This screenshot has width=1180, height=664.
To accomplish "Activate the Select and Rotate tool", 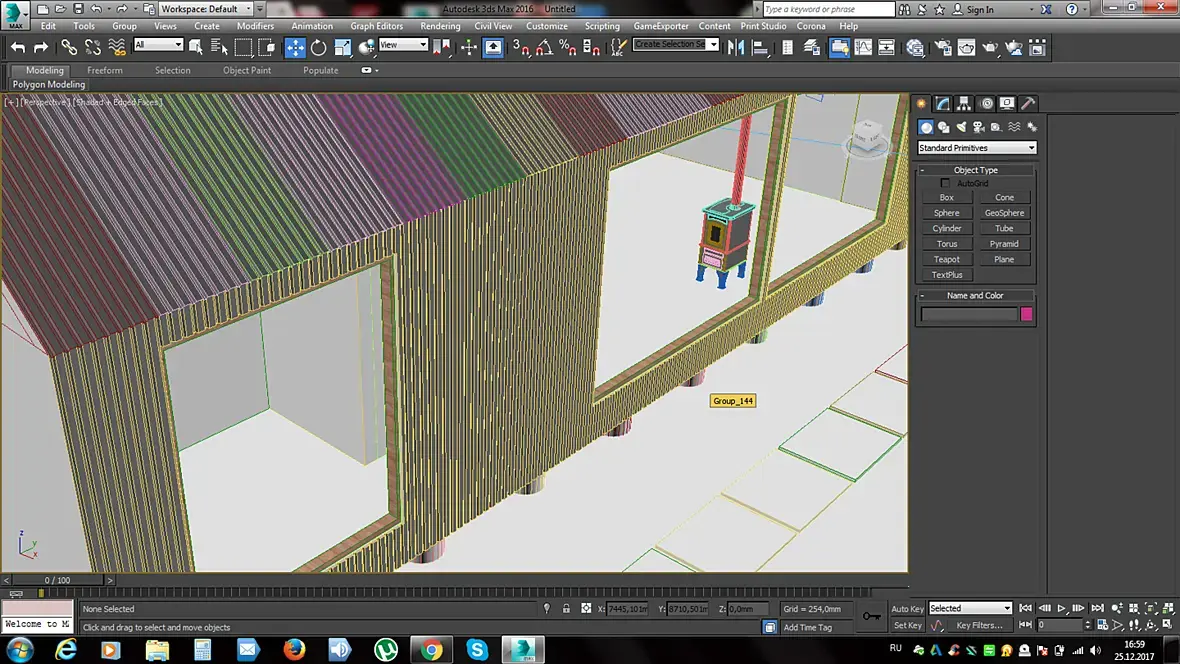I will (x=319, y=47).
